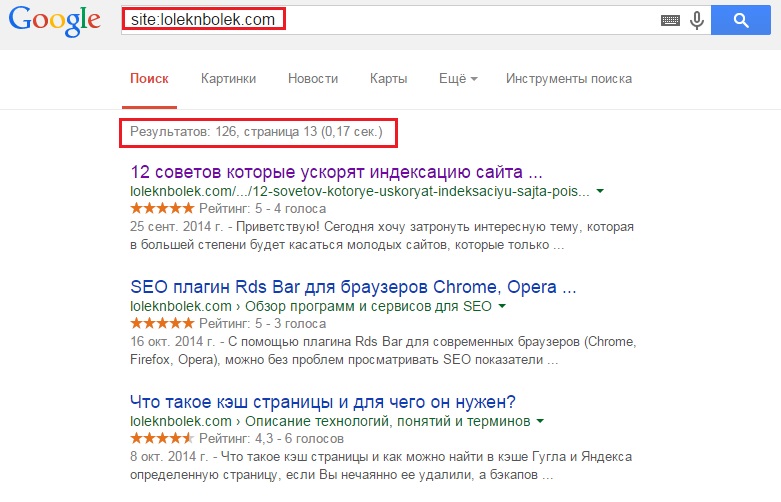Open the Новости tab
The image size is (781, 502).
click(313, 79)
